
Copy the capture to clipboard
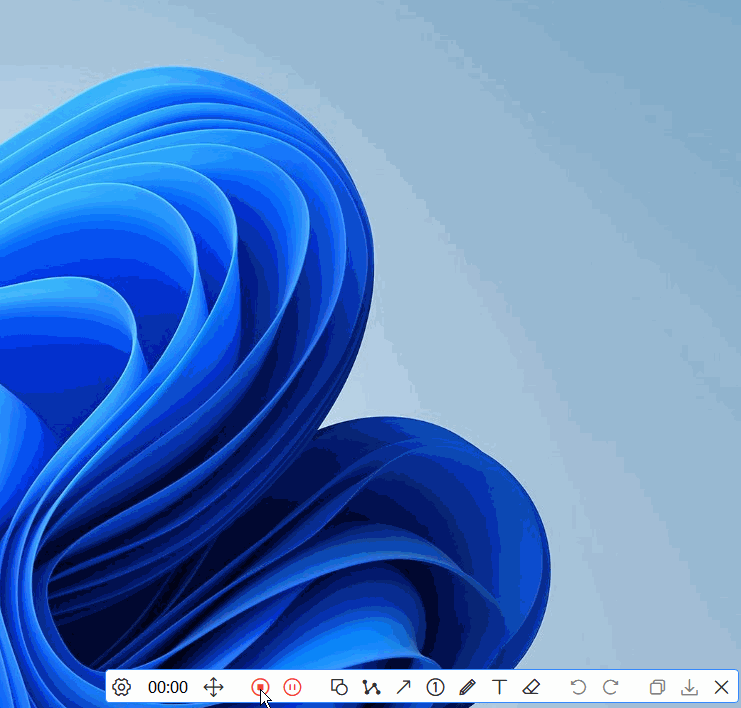coord(657,687)
